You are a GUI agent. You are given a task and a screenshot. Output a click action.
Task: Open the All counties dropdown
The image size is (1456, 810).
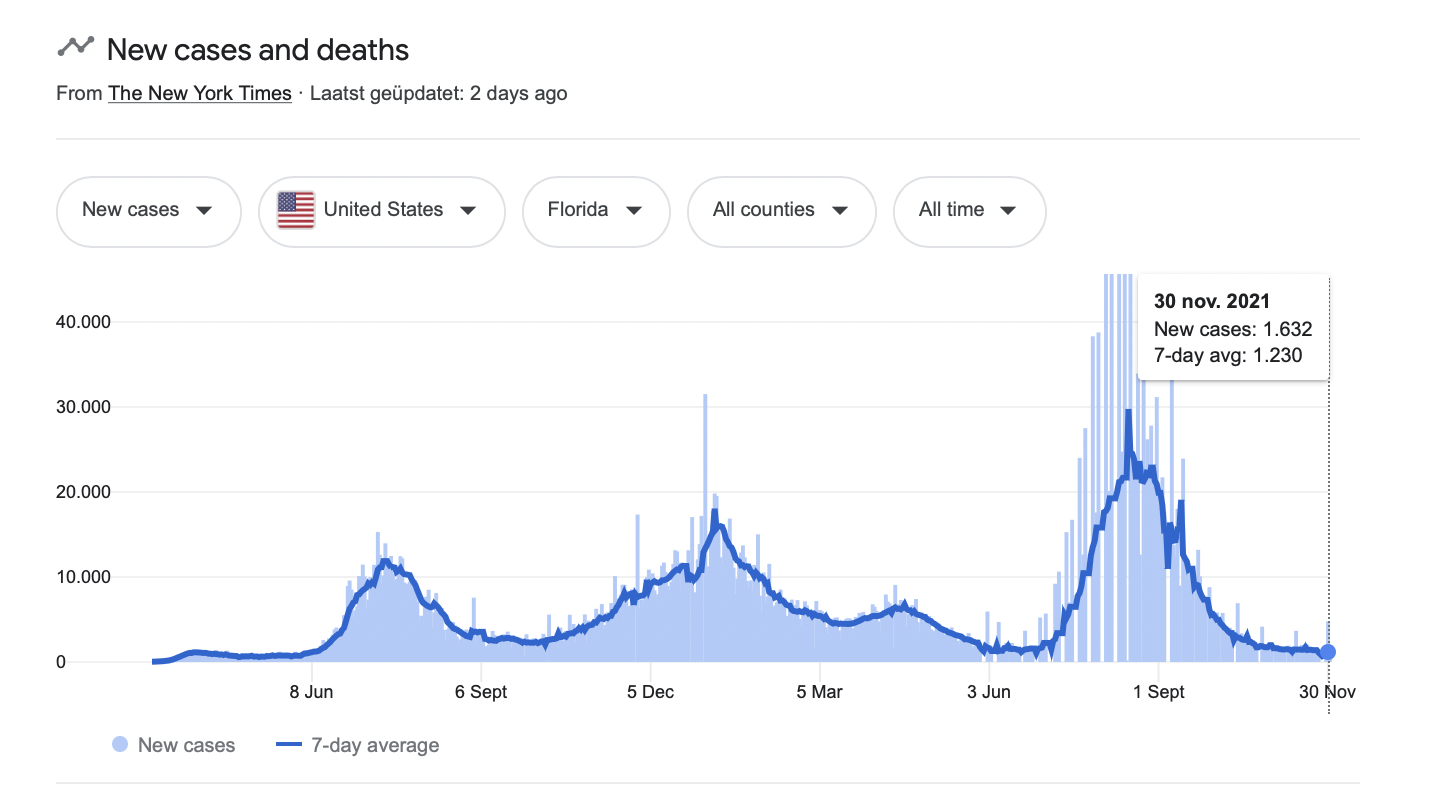pyautogui.click(x=781, y=211)
